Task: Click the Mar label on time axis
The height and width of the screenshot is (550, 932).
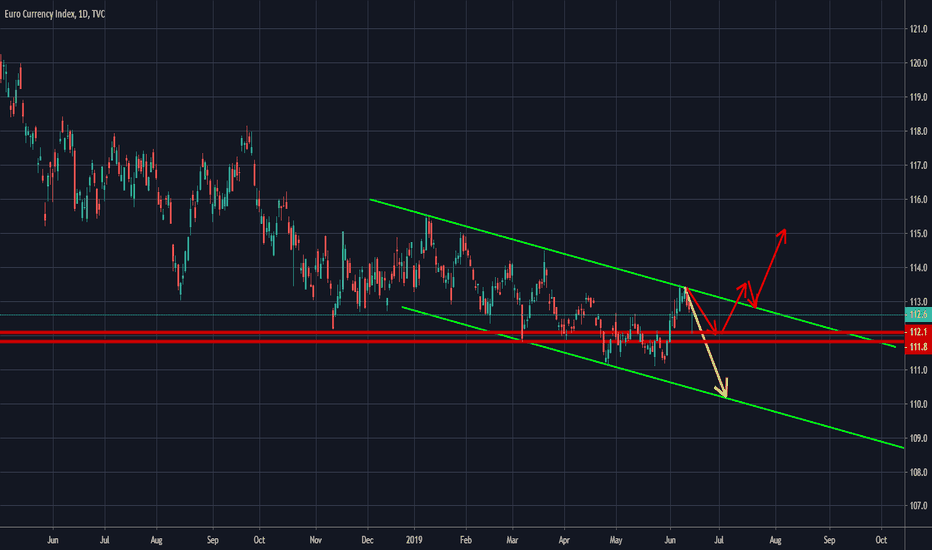Action: click(x=512, y=540)
